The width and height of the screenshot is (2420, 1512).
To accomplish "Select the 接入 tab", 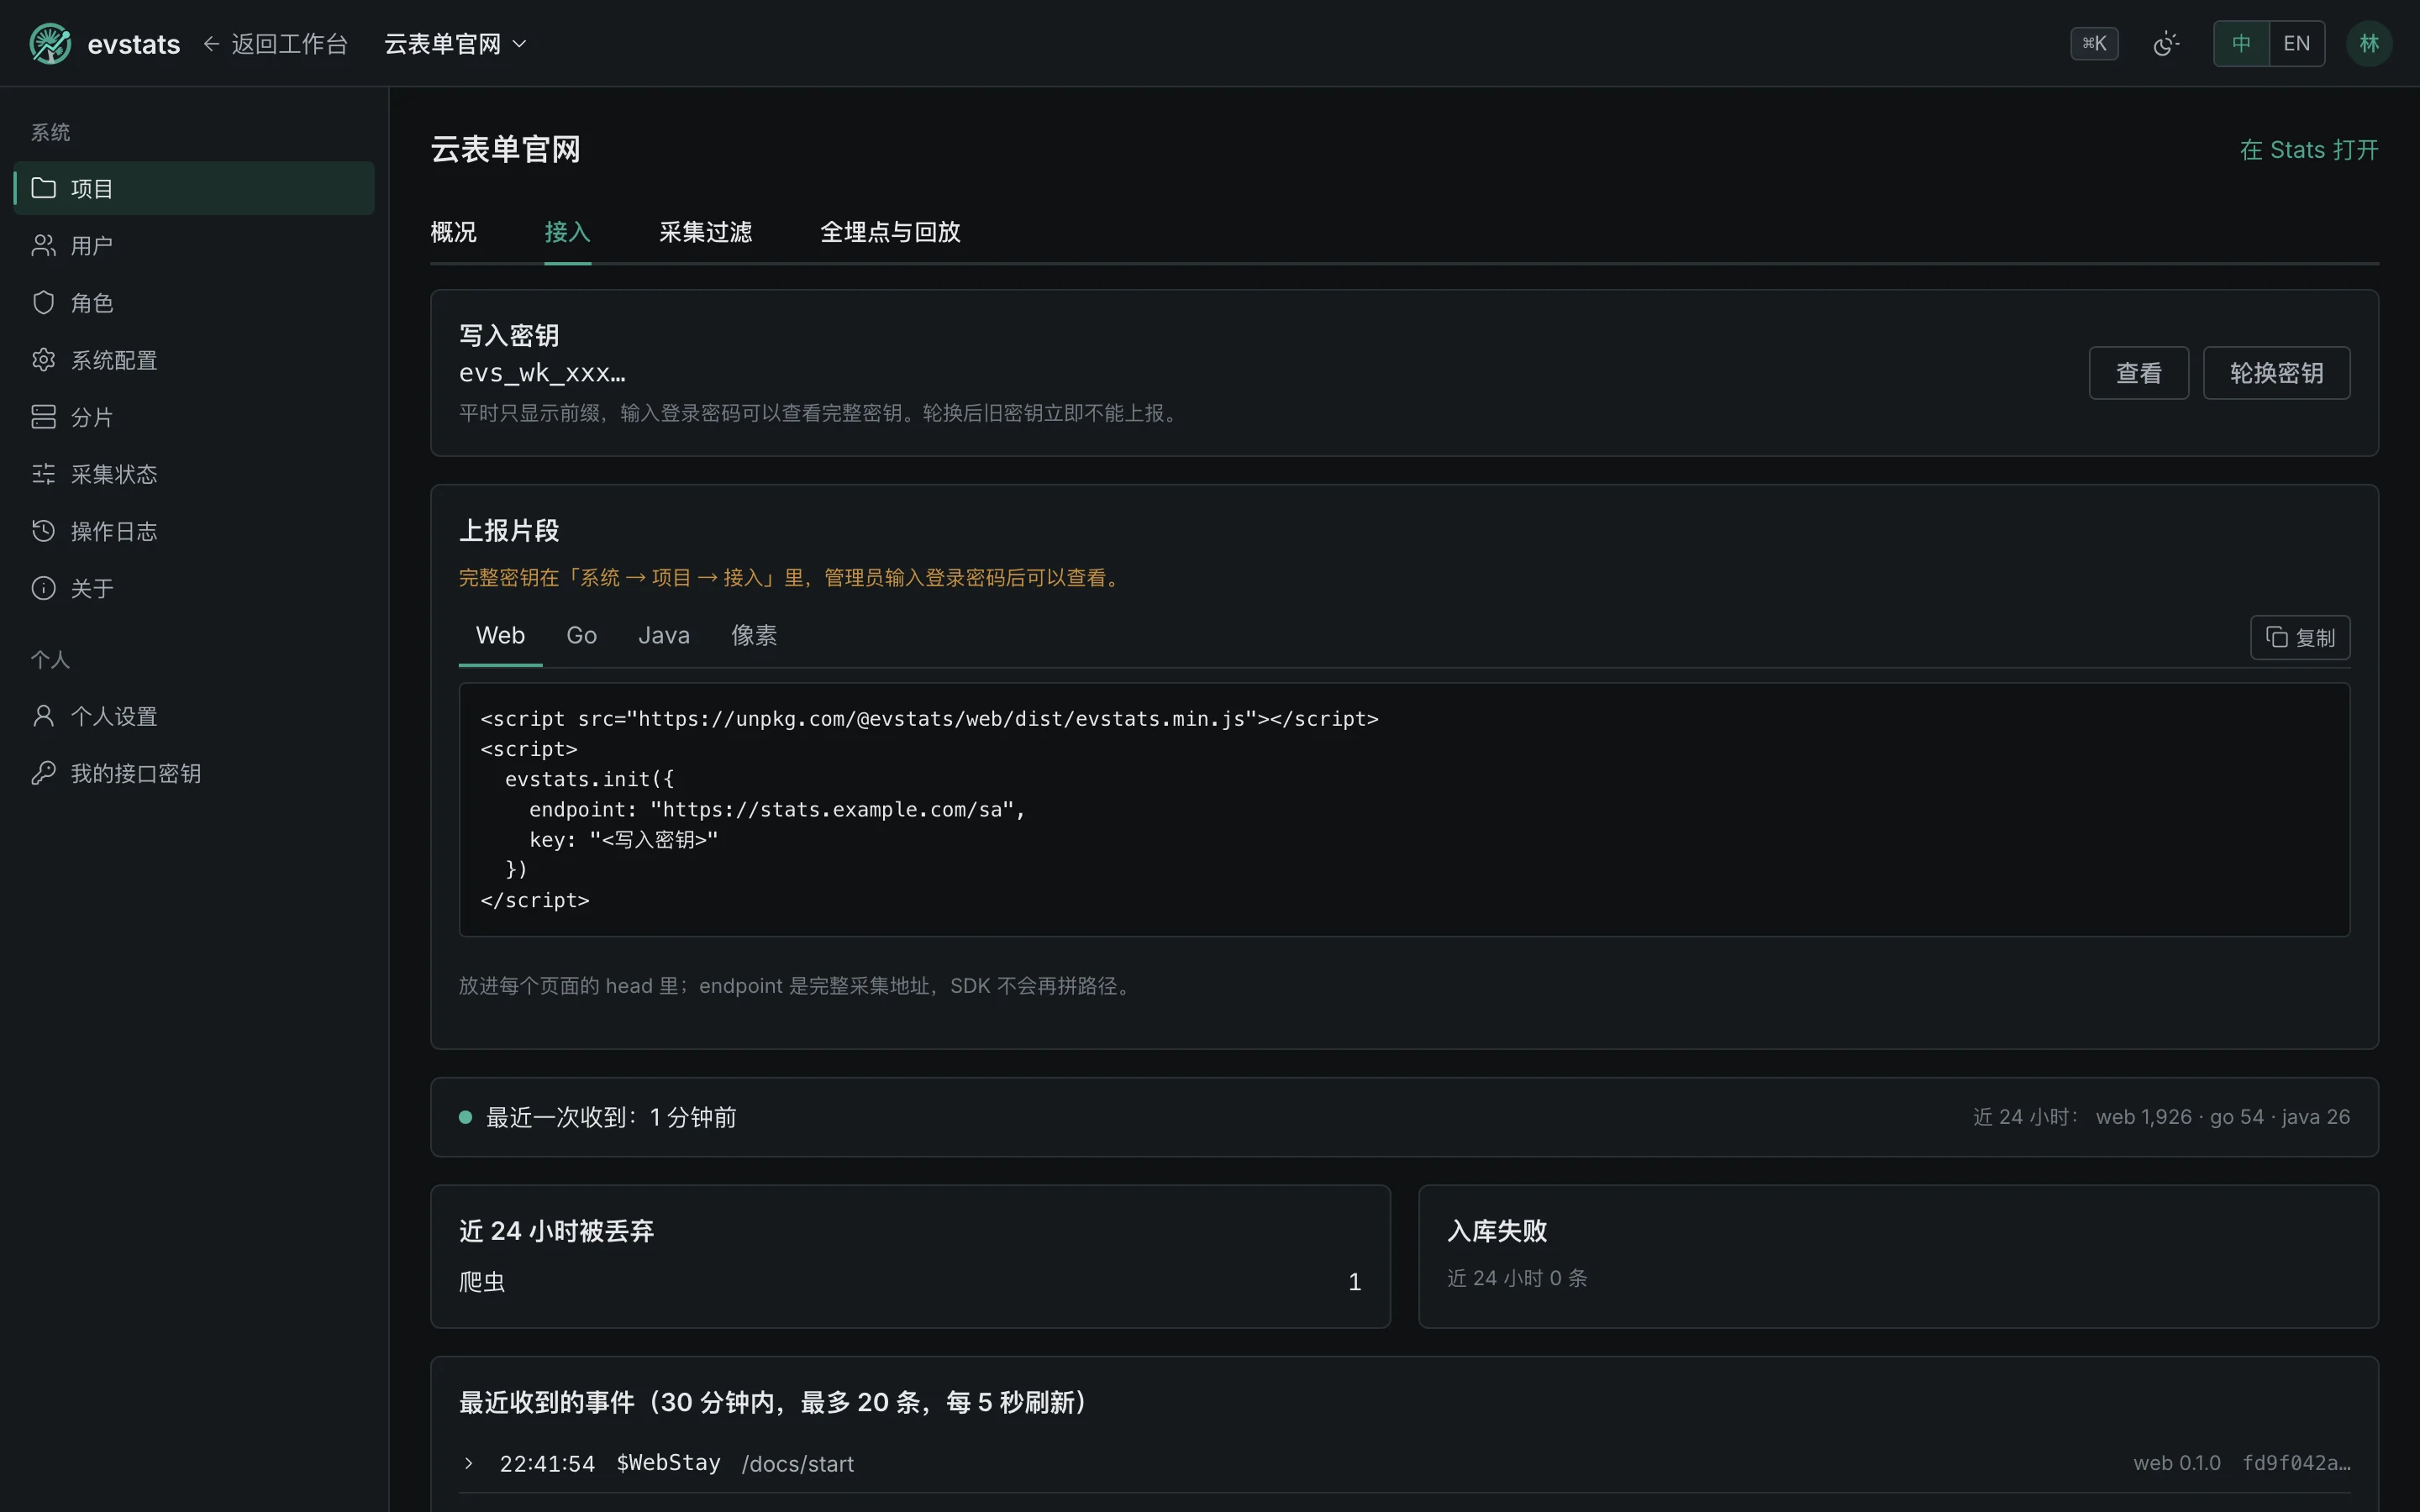I will pyautogui.click(x=567, y=232).
